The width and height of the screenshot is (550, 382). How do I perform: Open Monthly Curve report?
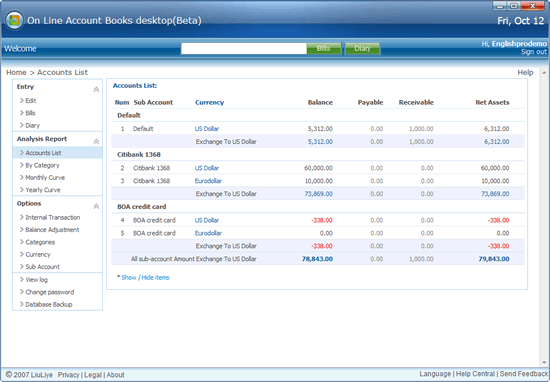click(x=45, y=177)
